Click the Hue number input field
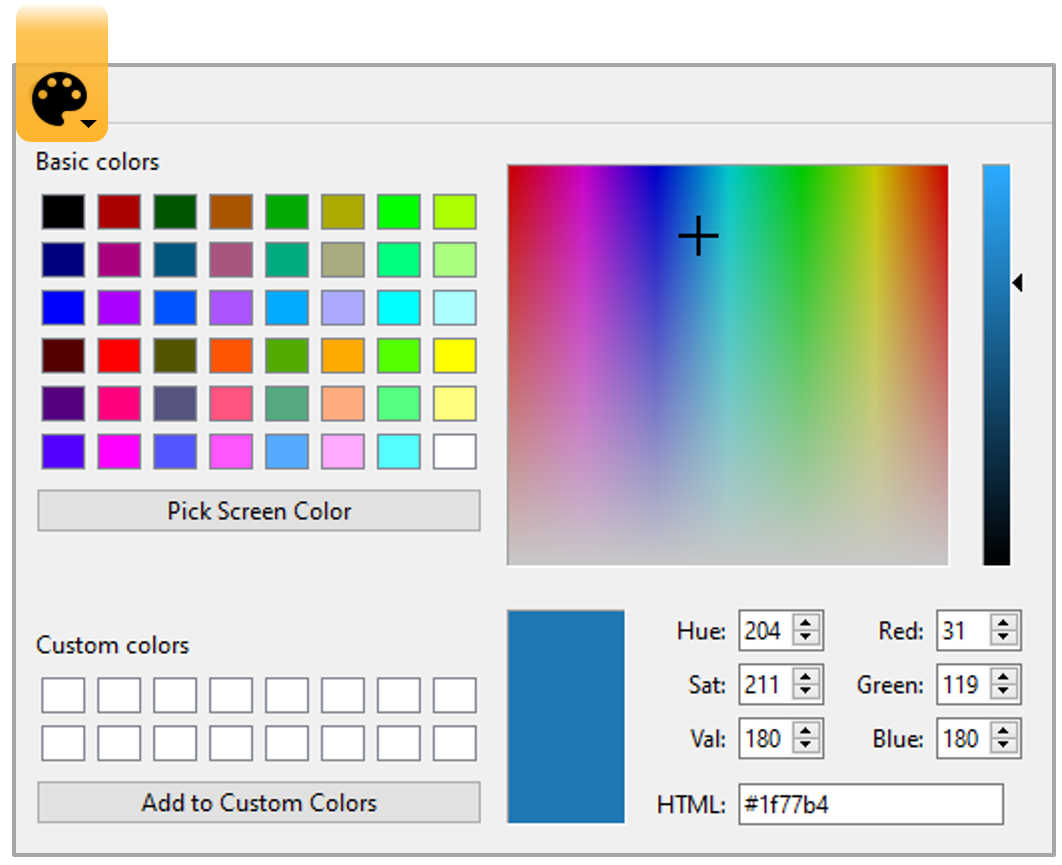 tap(765, 631)
